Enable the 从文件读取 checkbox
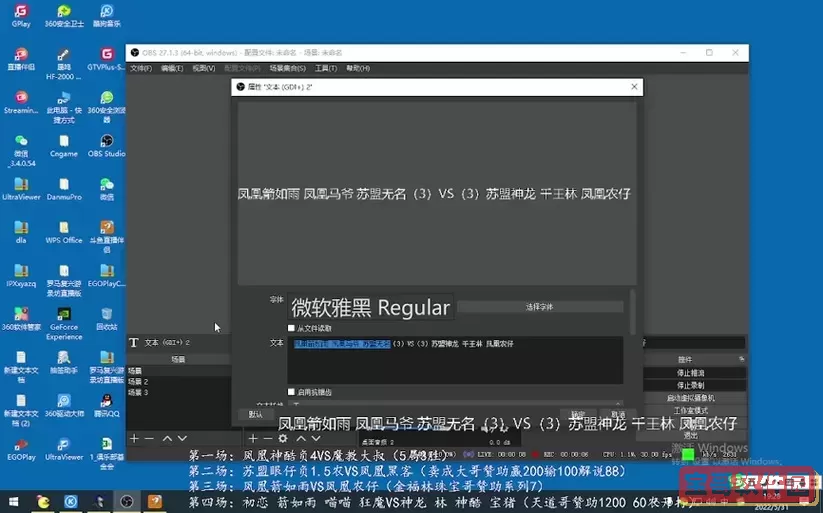 coord(291,328)
